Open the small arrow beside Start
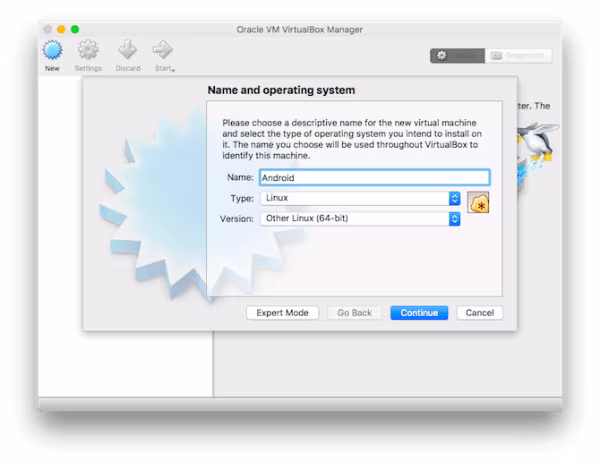Viewport: 600px width, 466px height. pyautogui.click(x=173, y=70)
